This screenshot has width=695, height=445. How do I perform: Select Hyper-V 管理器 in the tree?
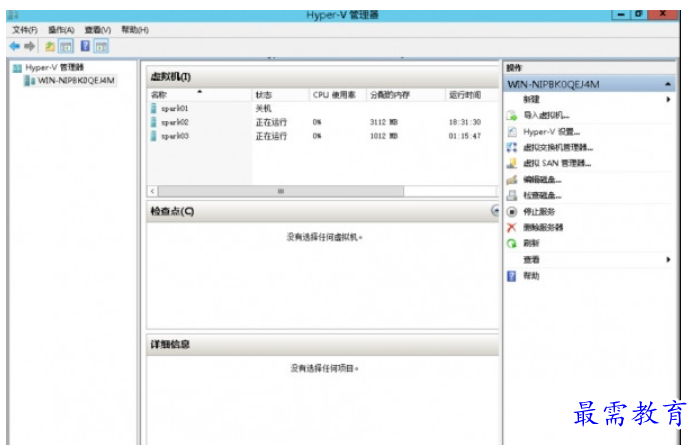(55, 67)
